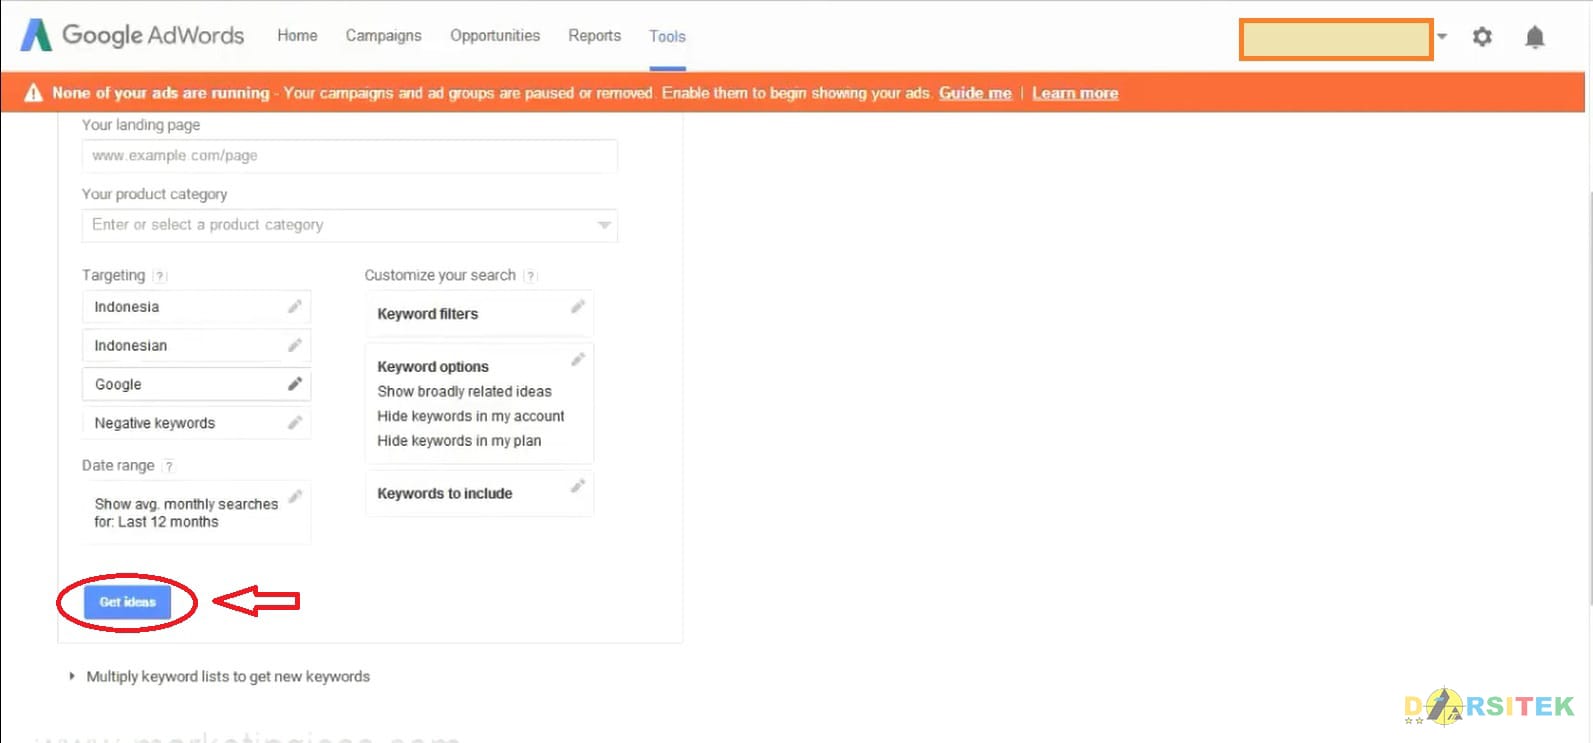Select the Indonesian language box

(x=196, y=346)
